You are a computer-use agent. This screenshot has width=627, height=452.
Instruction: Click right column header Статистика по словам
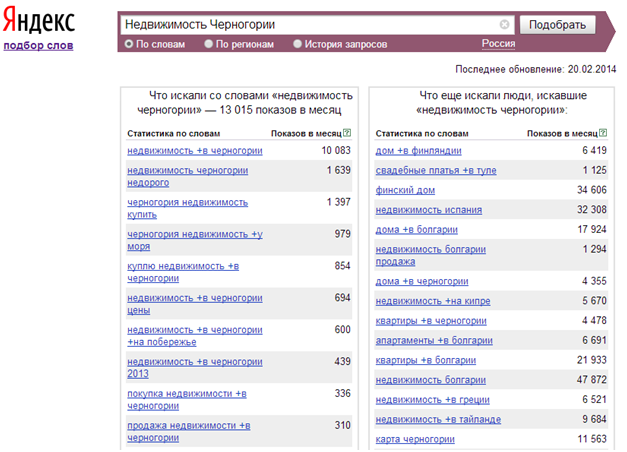(422, 134)
